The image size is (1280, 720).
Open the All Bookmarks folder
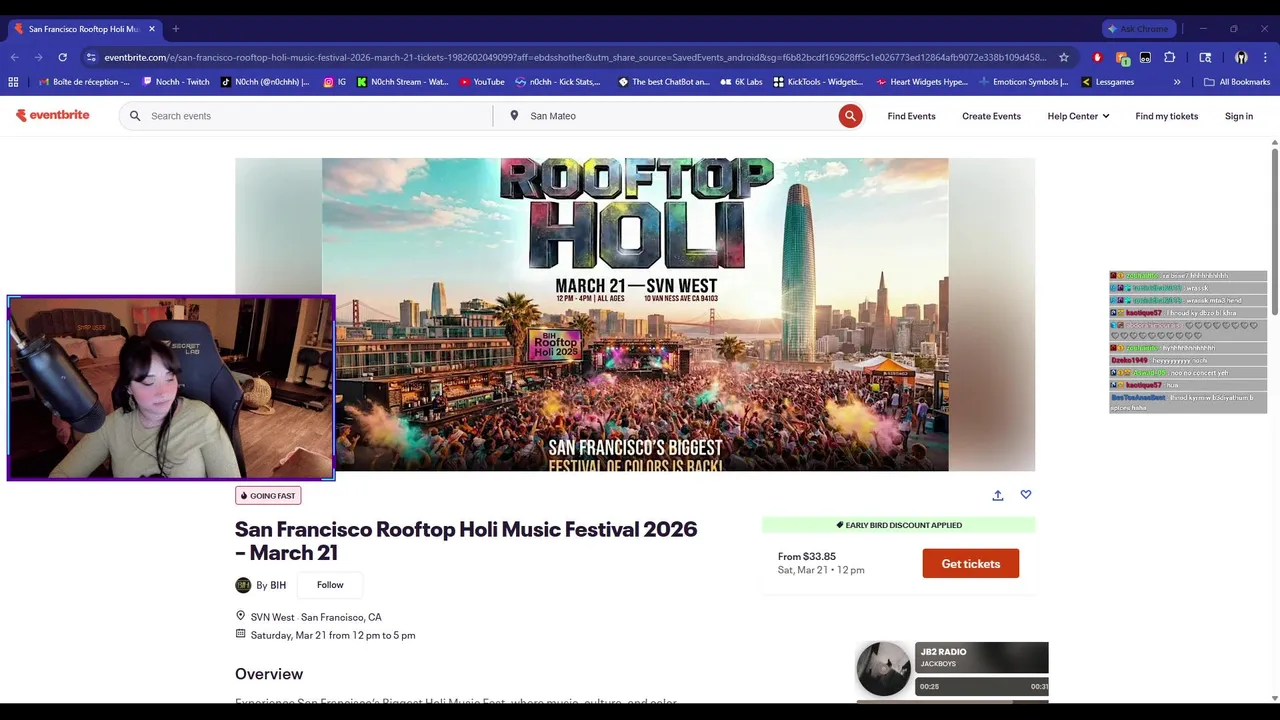pyautogui.click(x=1237, y=82)
